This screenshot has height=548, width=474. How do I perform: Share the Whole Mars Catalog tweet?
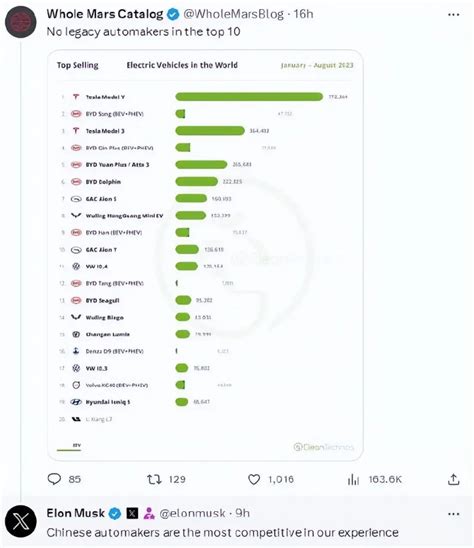coord(453,479)
